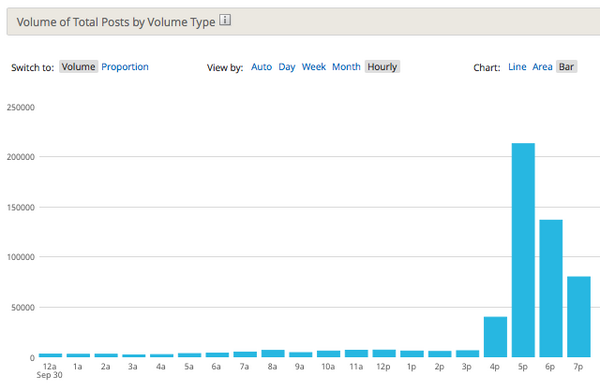Click the 7a x-axis label
This screenshot has width=600, height=390.
244,367
